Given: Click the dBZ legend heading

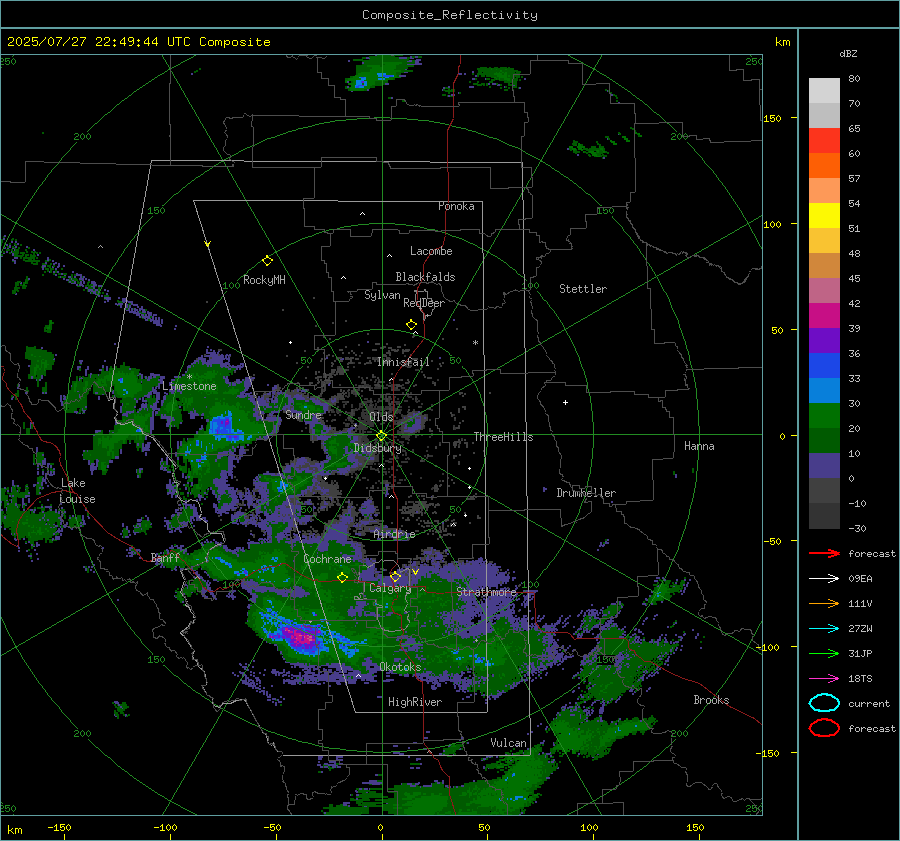Looking at the screenshot, I should coord(848,54).
